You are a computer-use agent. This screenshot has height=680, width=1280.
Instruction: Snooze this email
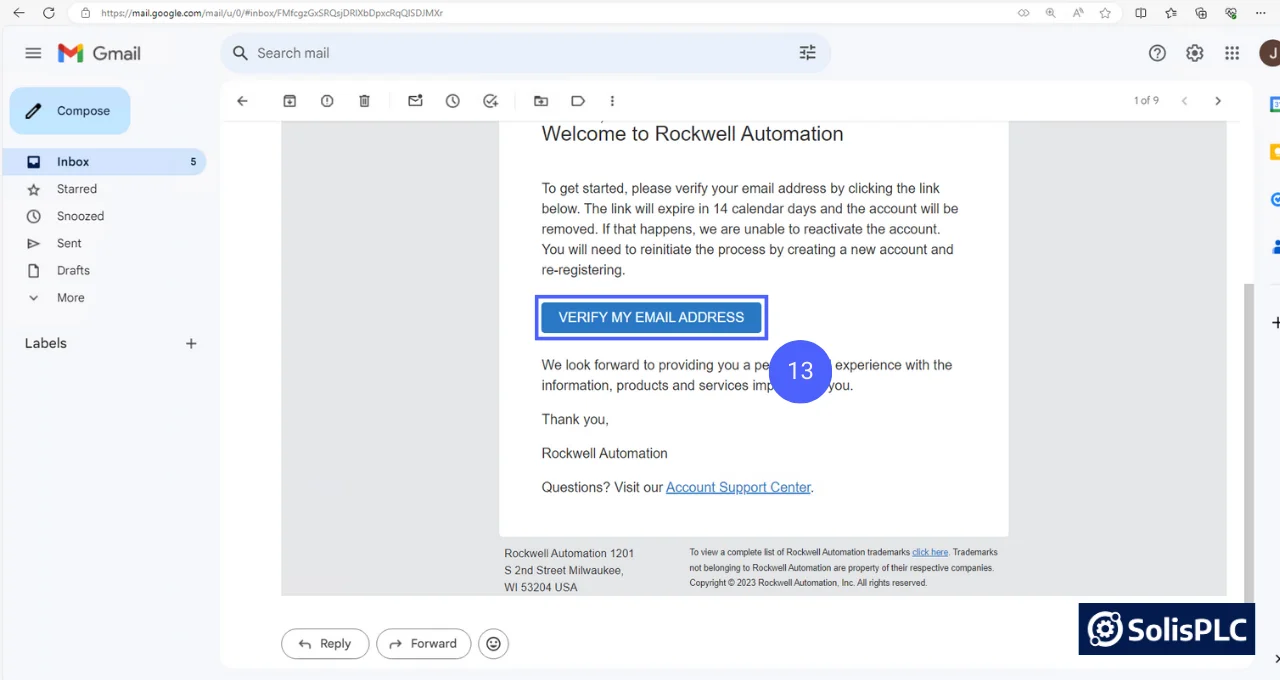452,100
